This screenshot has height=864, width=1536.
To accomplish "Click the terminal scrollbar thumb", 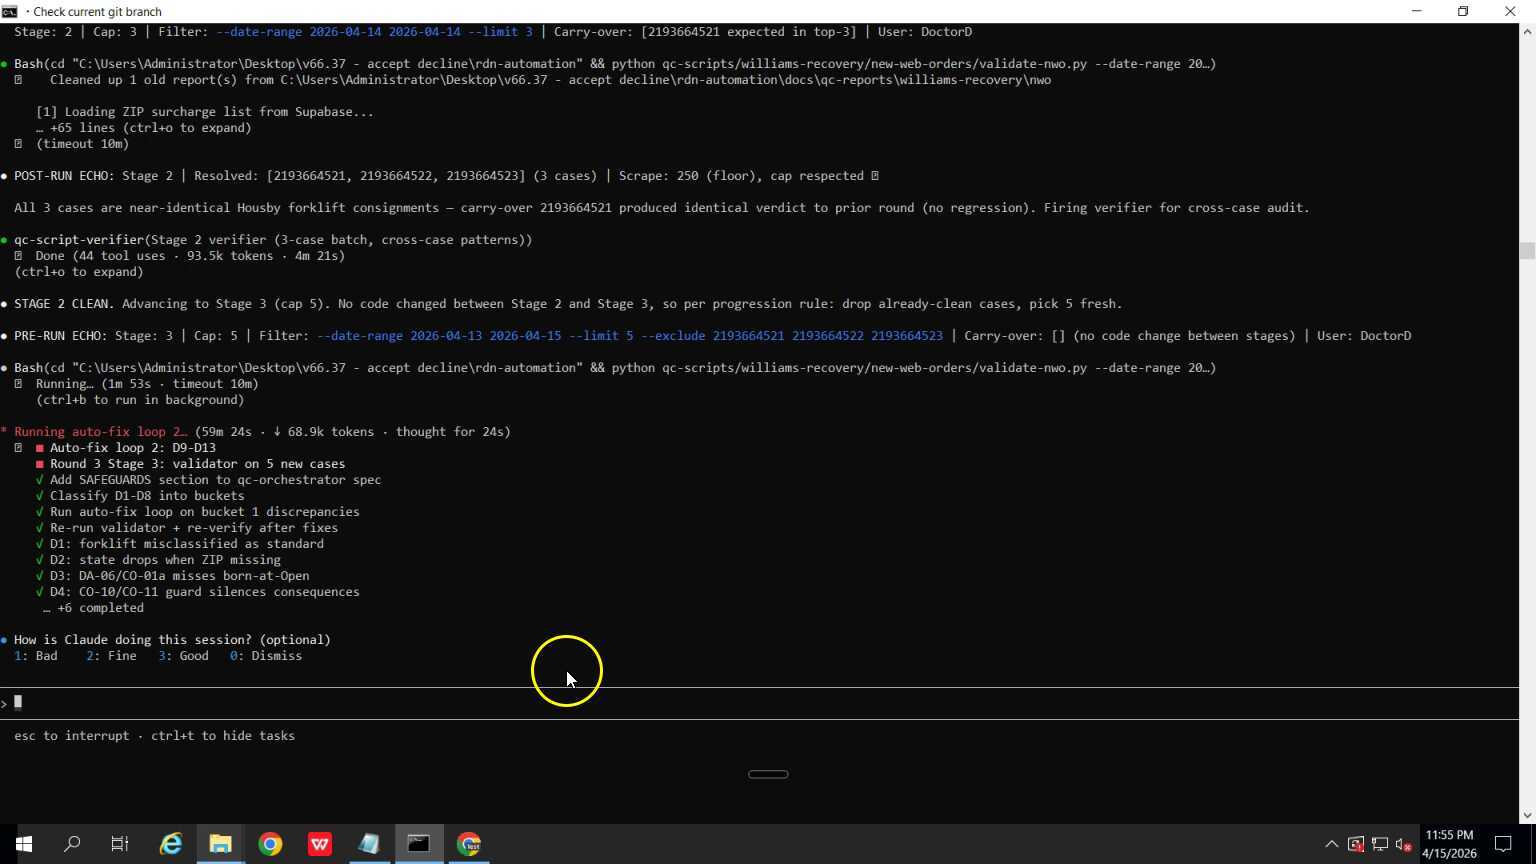I will 1527,251.
